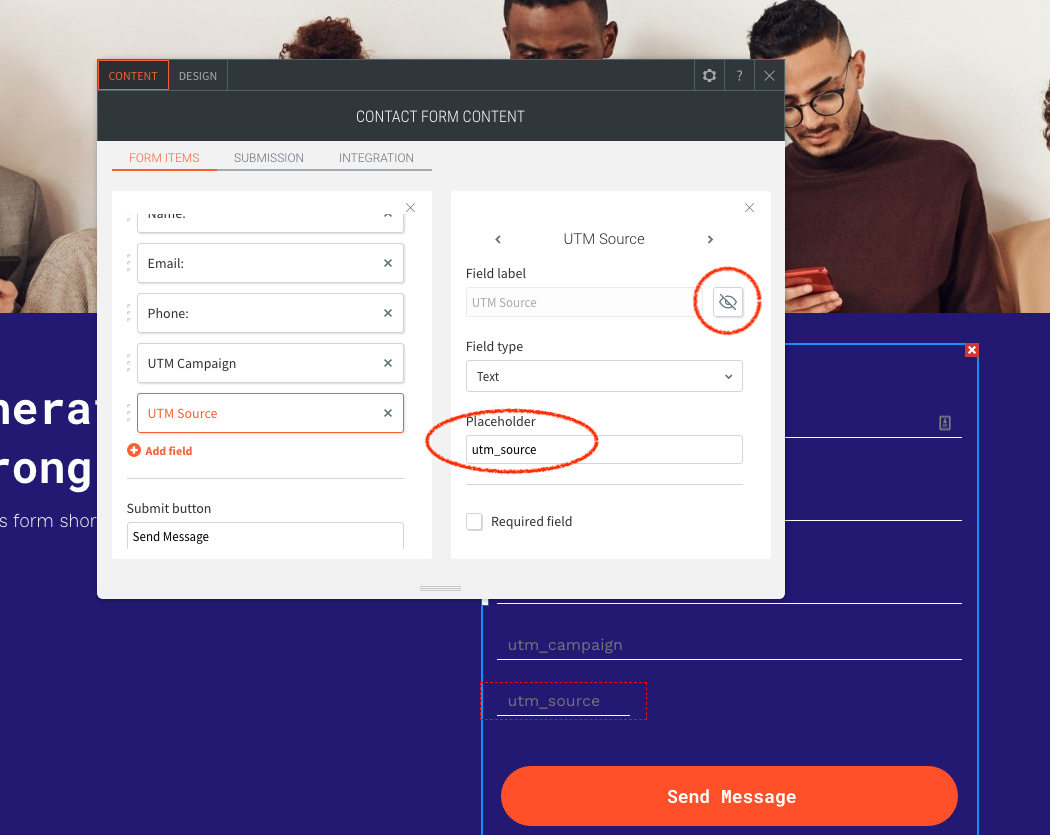Click the dialog resize handle at bottom
The width and height of the screenshot is (1050, 835).
click(441, 589)
